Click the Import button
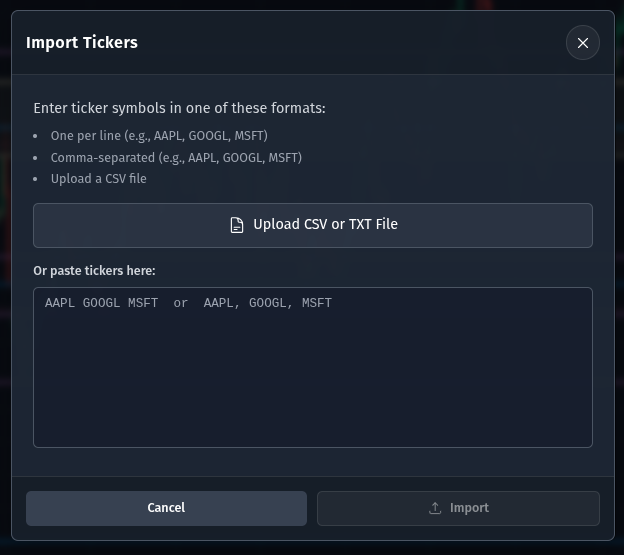 [x=458, y=508]
